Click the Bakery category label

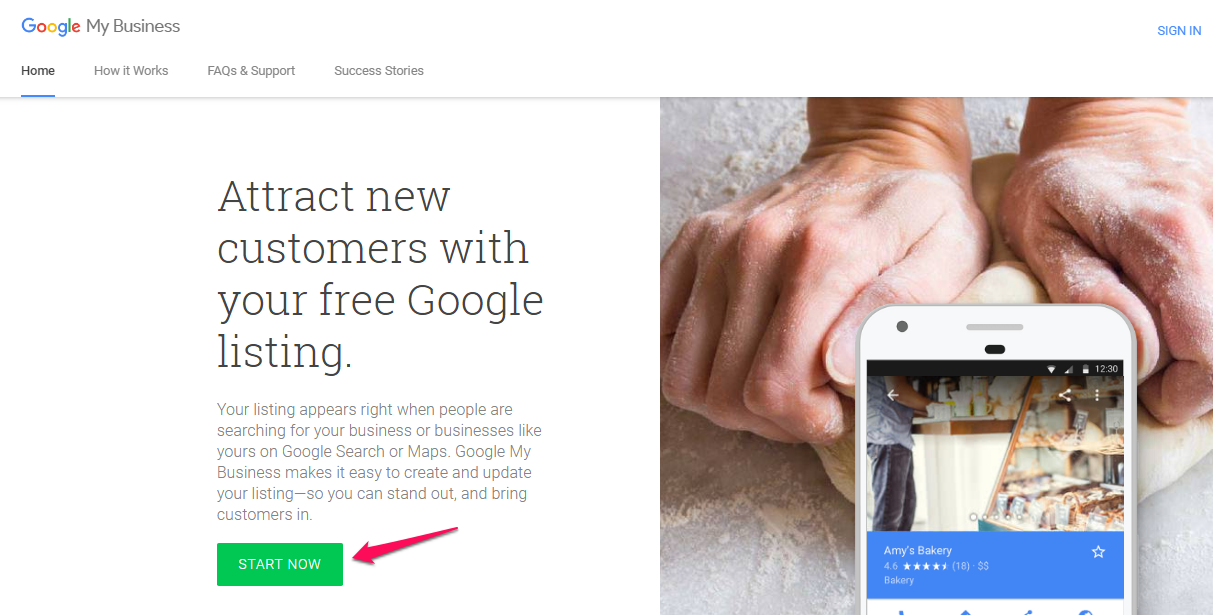pyautogui.click(x=899, y=580)
